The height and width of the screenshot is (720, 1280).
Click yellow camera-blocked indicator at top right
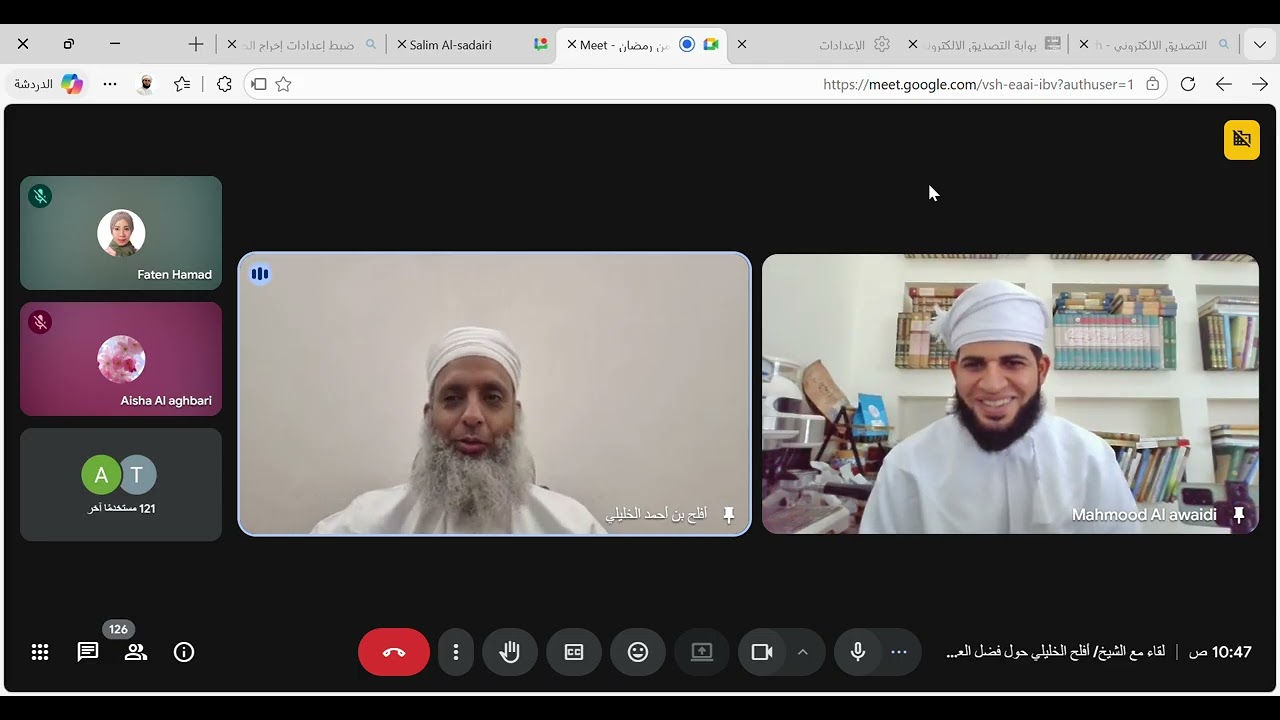tap(1242, 140)
